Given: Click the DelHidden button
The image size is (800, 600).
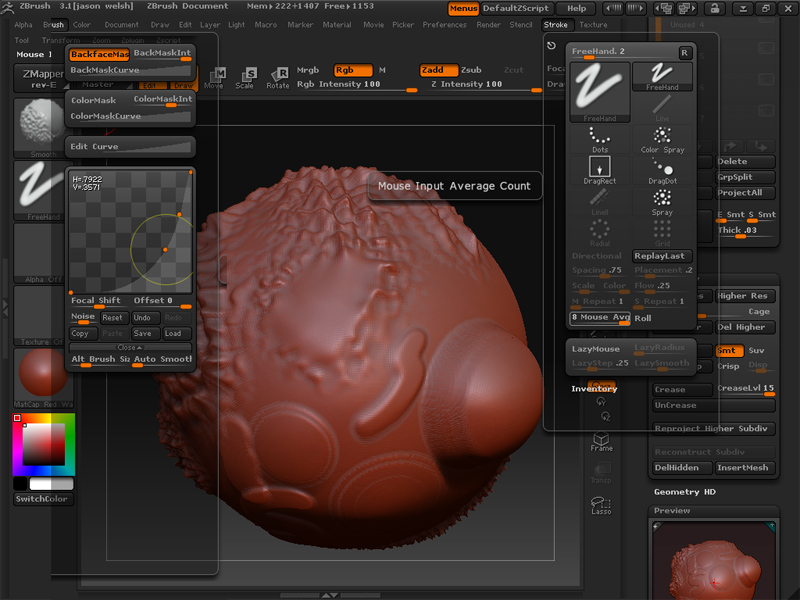Looking at the screenshot, I should coord(682,468).
